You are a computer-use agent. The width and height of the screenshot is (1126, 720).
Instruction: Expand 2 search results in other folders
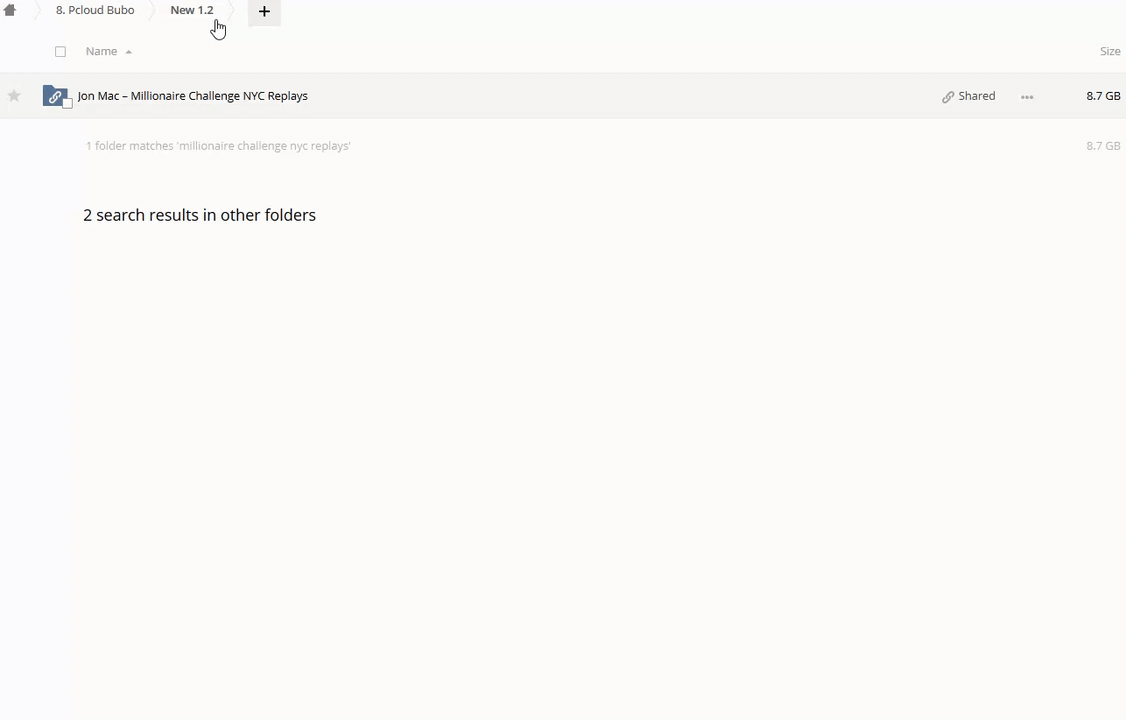click(200, 215)
